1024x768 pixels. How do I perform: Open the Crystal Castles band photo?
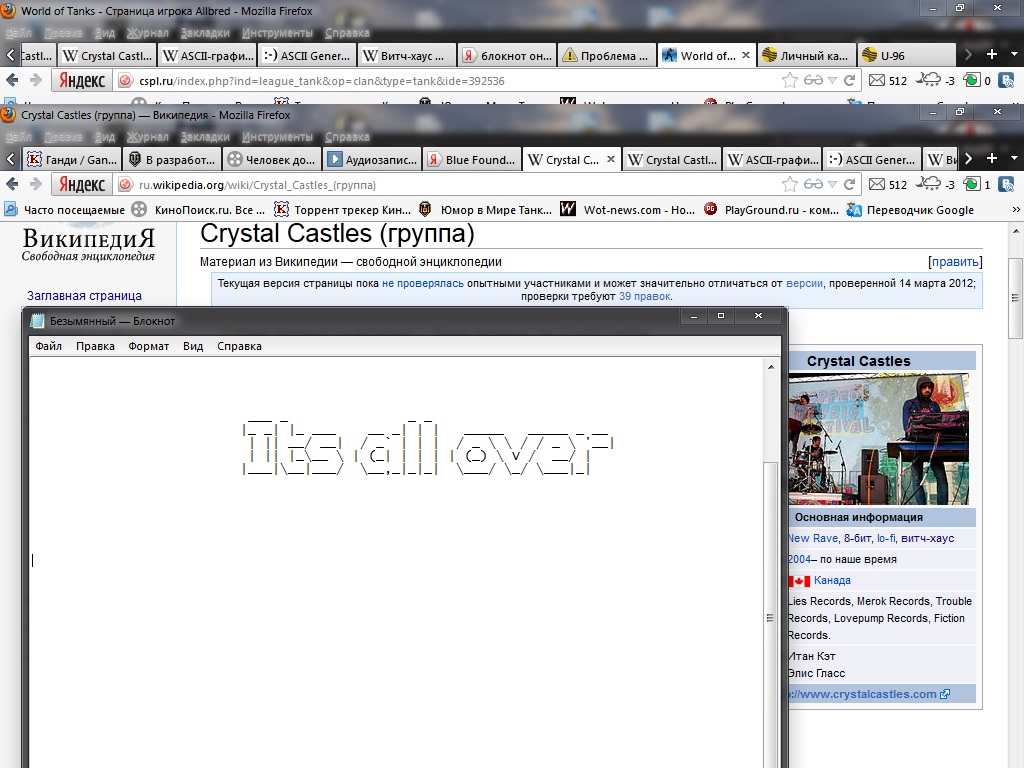click(878, 439)
